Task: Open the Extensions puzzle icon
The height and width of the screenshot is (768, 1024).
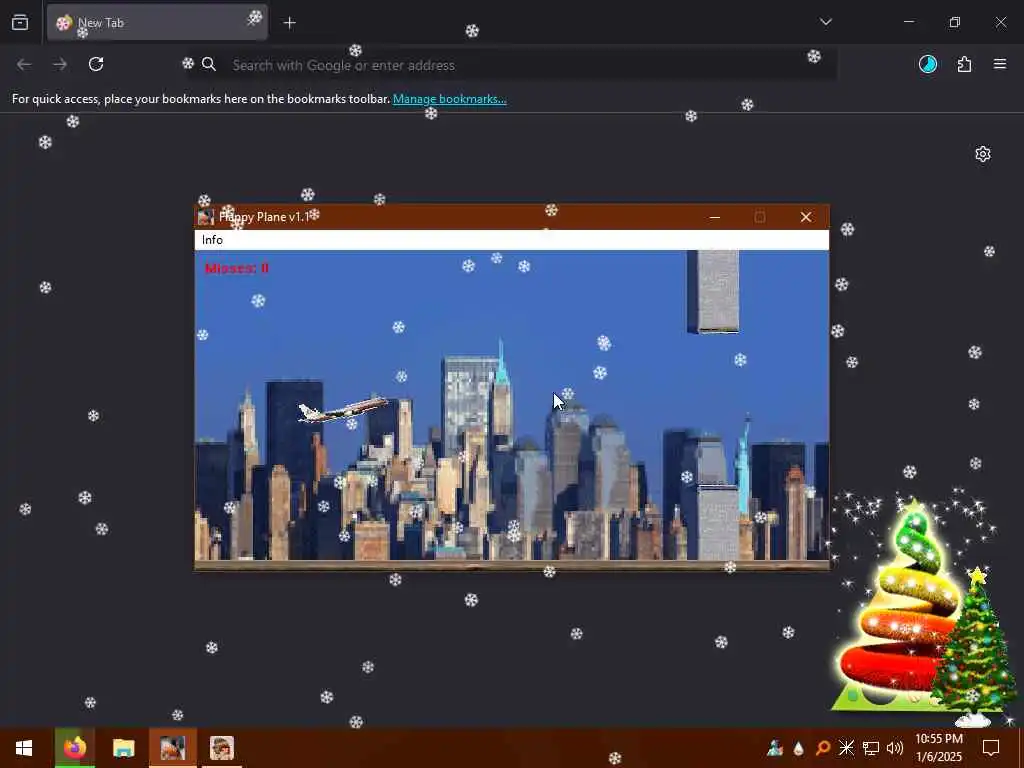Action: [964, 64]
